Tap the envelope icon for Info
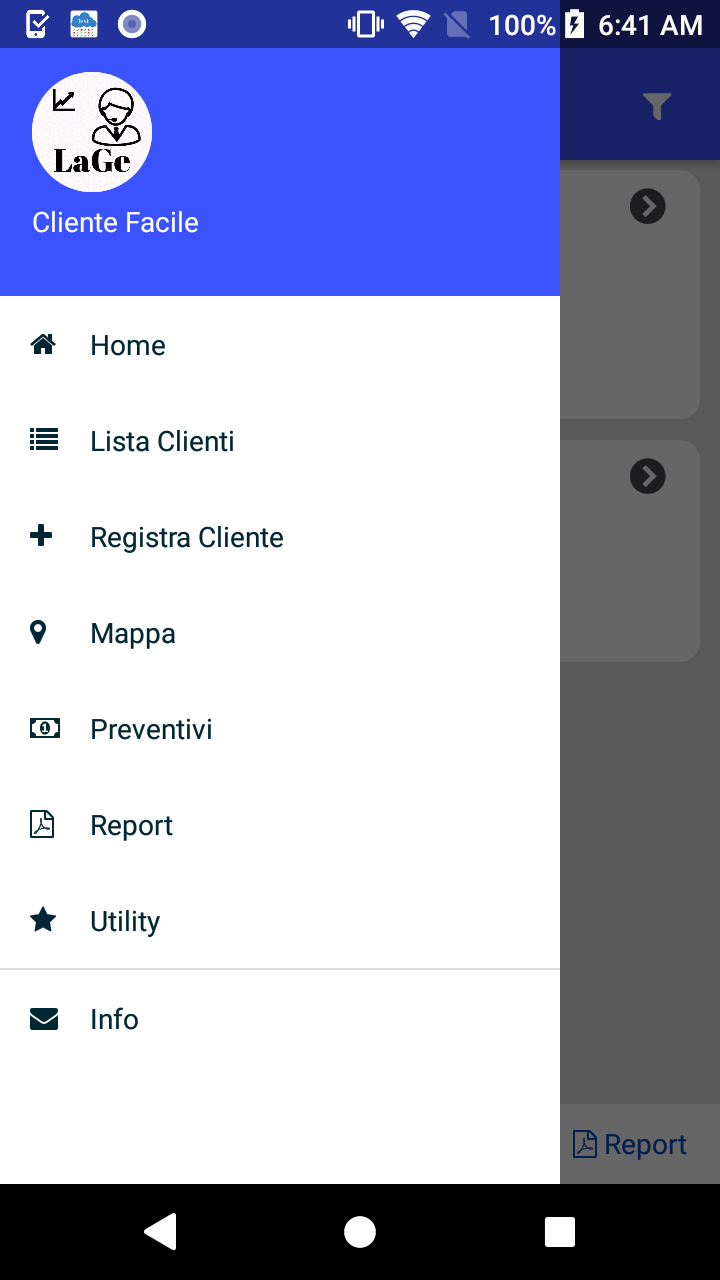This screenshot has width=720, height=1280. (x=44, y=1019)
